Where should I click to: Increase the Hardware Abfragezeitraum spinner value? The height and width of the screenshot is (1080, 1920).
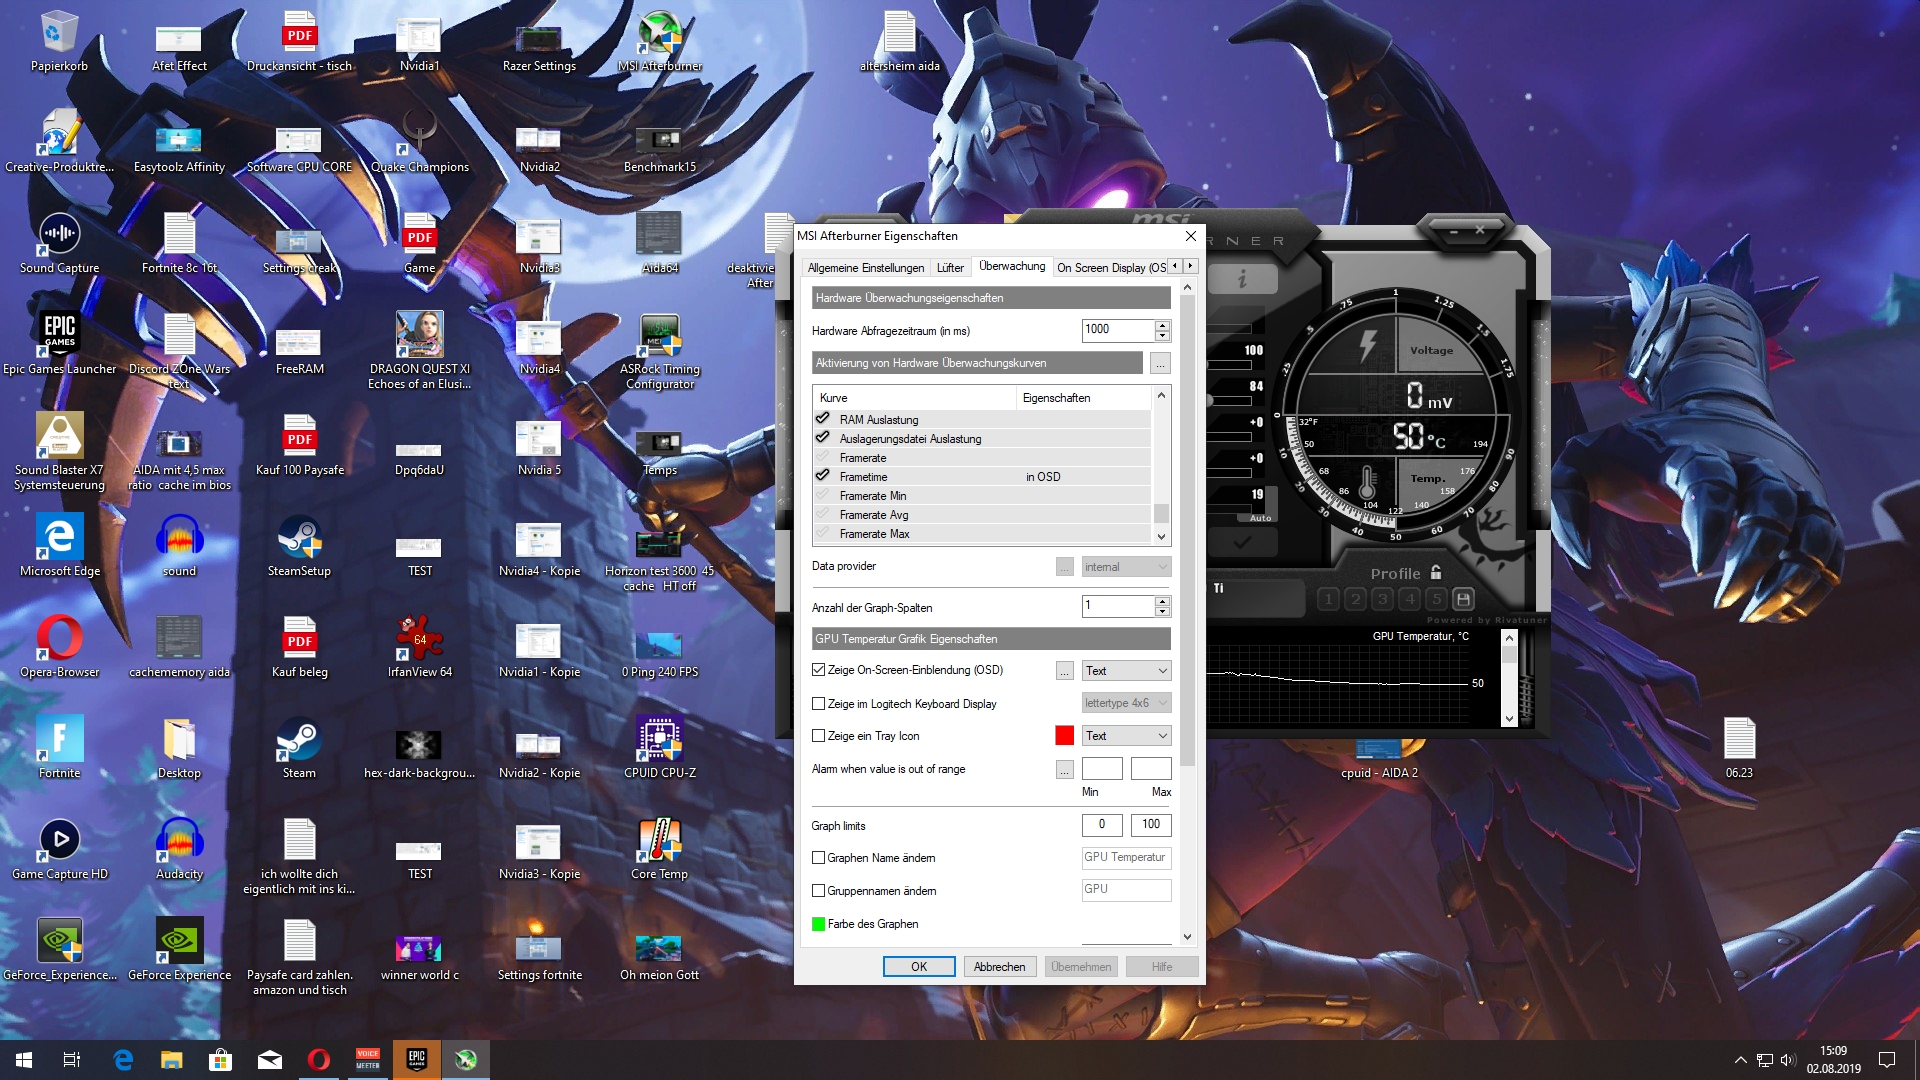pyautogui.click(x=1162, y=325)
